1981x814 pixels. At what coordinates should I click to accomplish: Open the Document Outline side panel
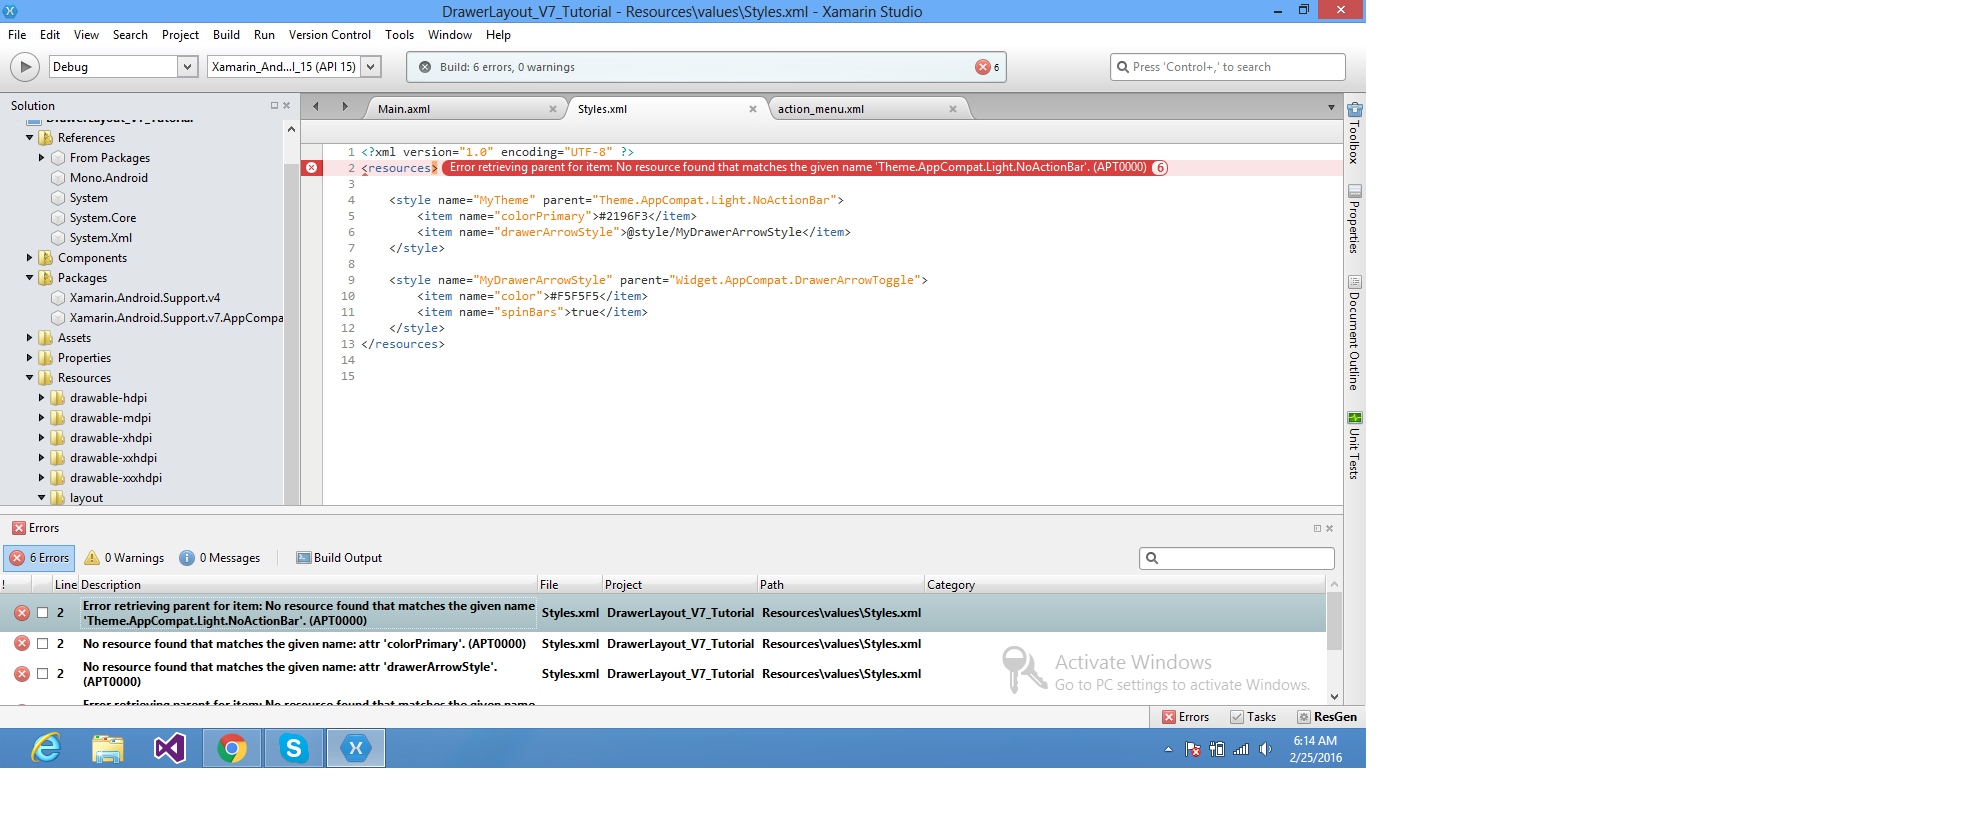[1354, 332]
